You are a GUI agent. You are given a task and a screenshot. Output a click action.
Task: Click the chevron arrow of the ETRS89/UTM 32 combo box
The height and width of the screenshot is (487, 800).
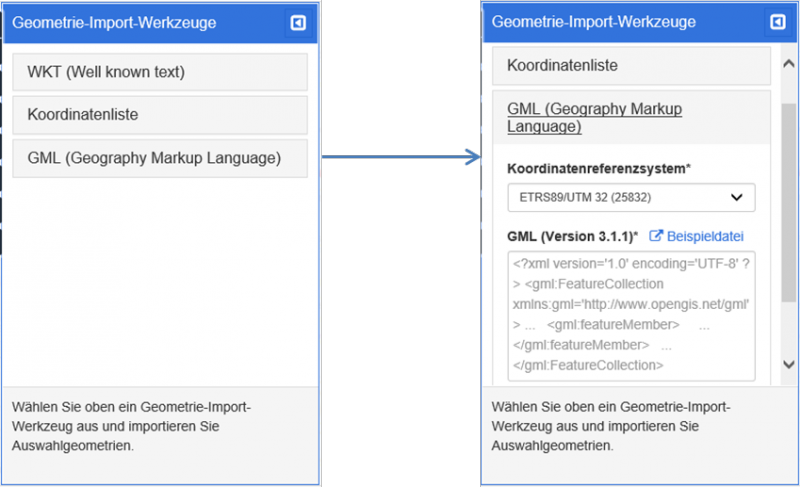click(737, 198)
